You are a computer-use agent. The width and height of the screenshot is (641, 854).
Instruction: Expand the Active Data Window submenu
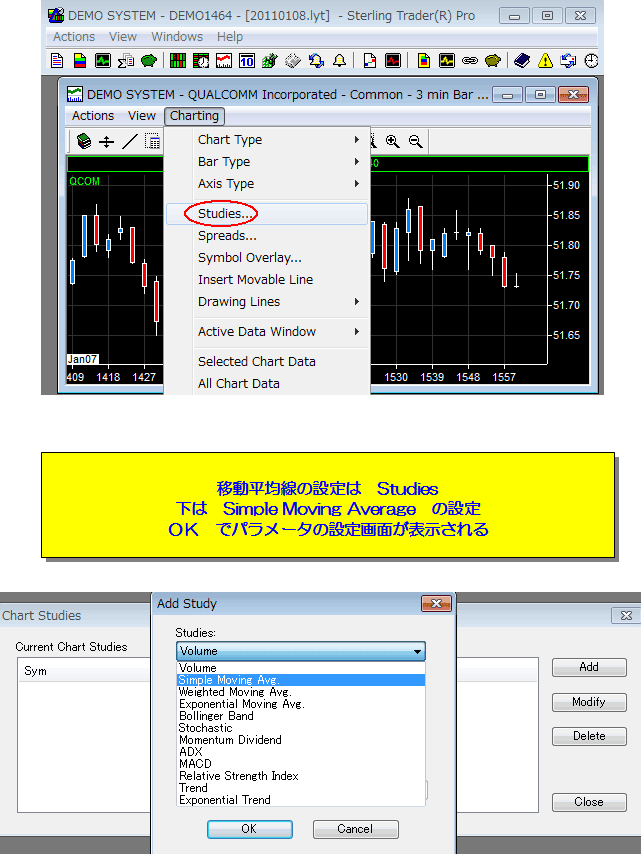(267, 332)
